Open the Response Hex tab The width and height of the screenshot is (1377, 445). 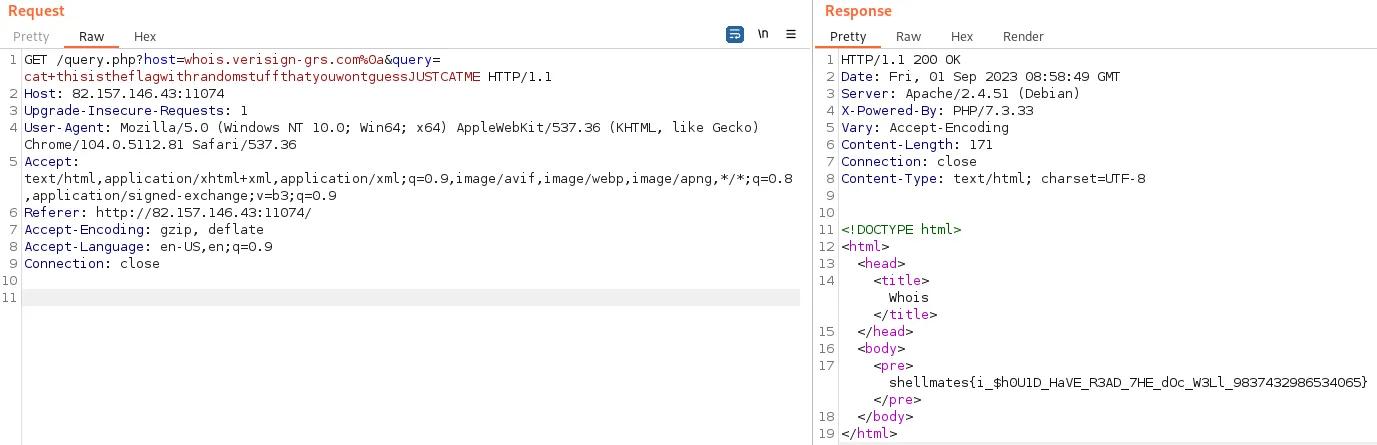[962, 37]
